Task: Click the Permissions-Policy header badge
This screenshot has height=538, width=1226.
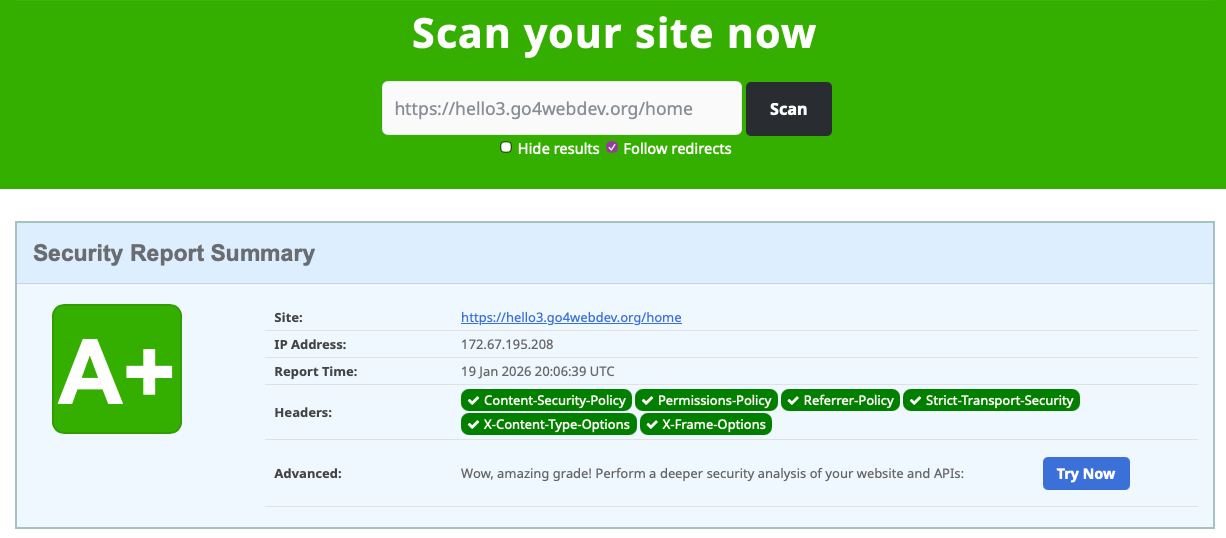Action: click(706, 400)
